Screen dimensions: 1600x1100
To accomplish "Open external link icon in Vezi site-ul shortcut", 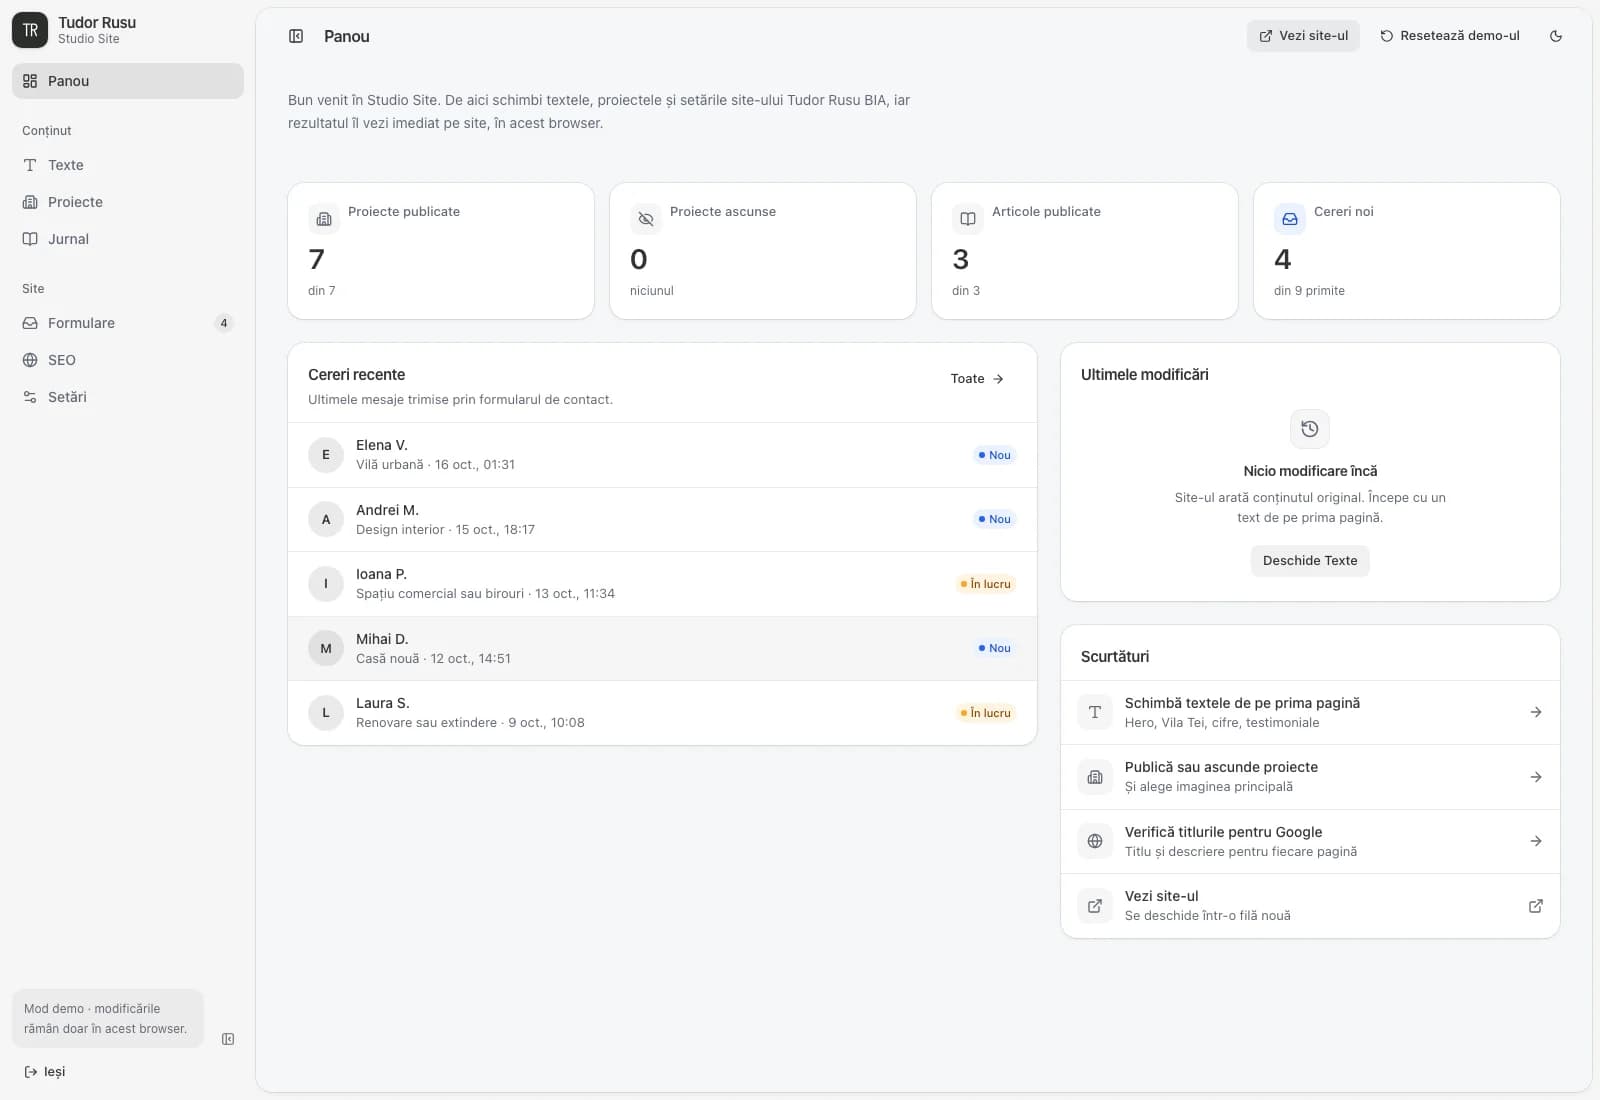I will [1536, 906].
